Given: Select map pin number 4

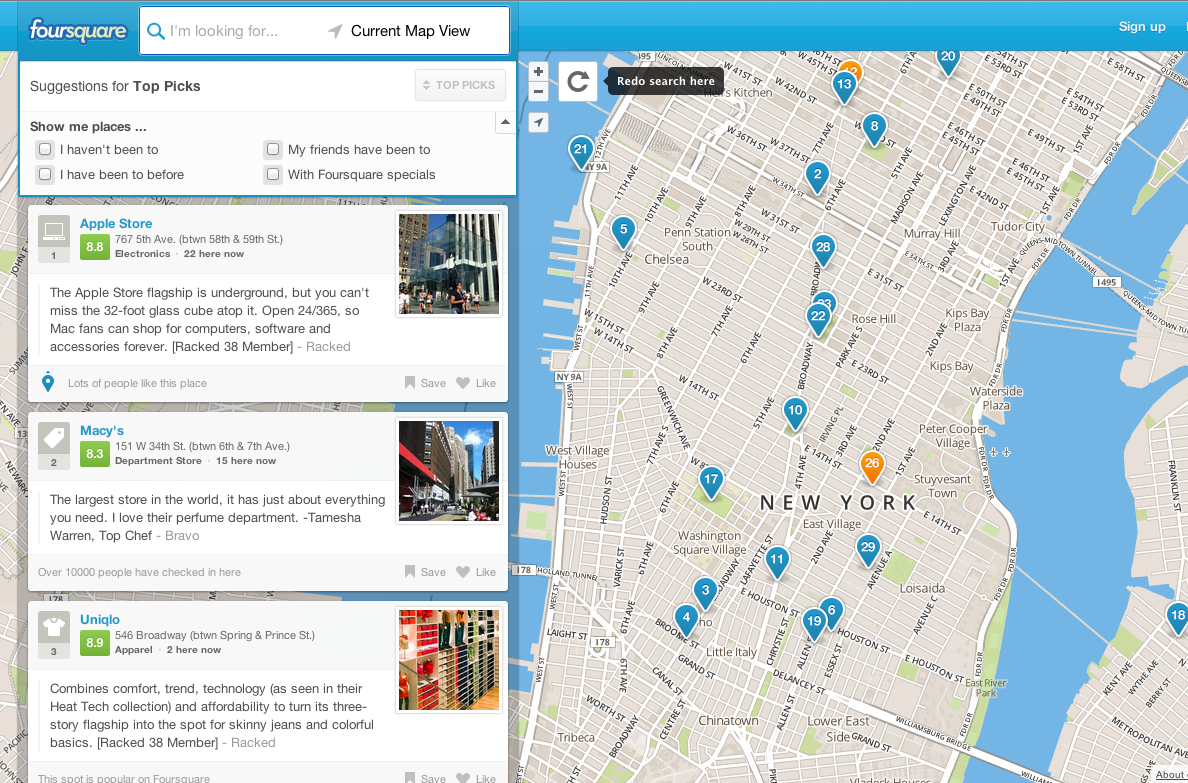Looking at the screenshot, I should pos(686,620).
